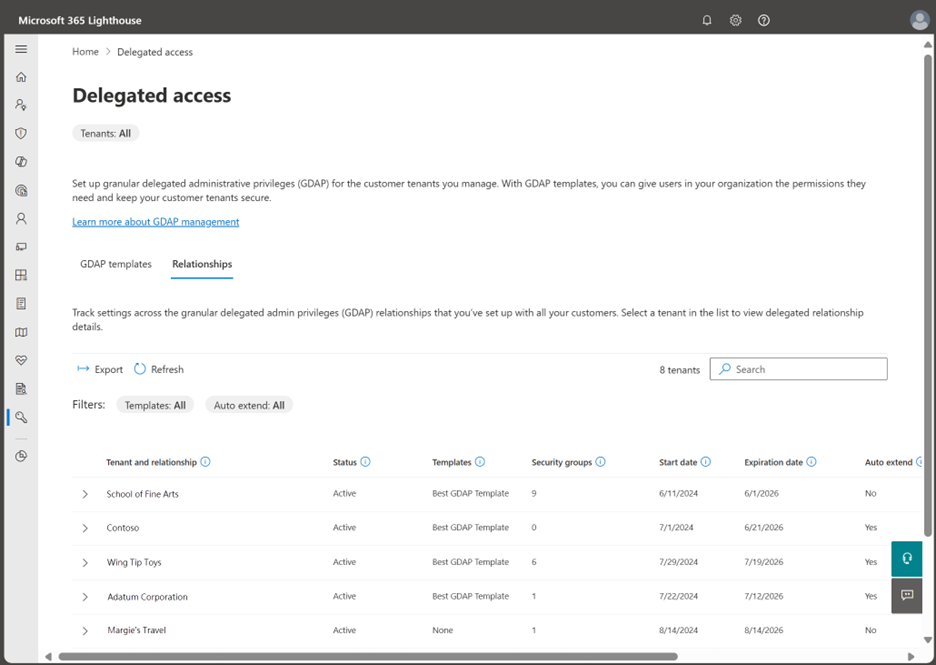Click Delegated access breadcrumb item

(155, 52)
